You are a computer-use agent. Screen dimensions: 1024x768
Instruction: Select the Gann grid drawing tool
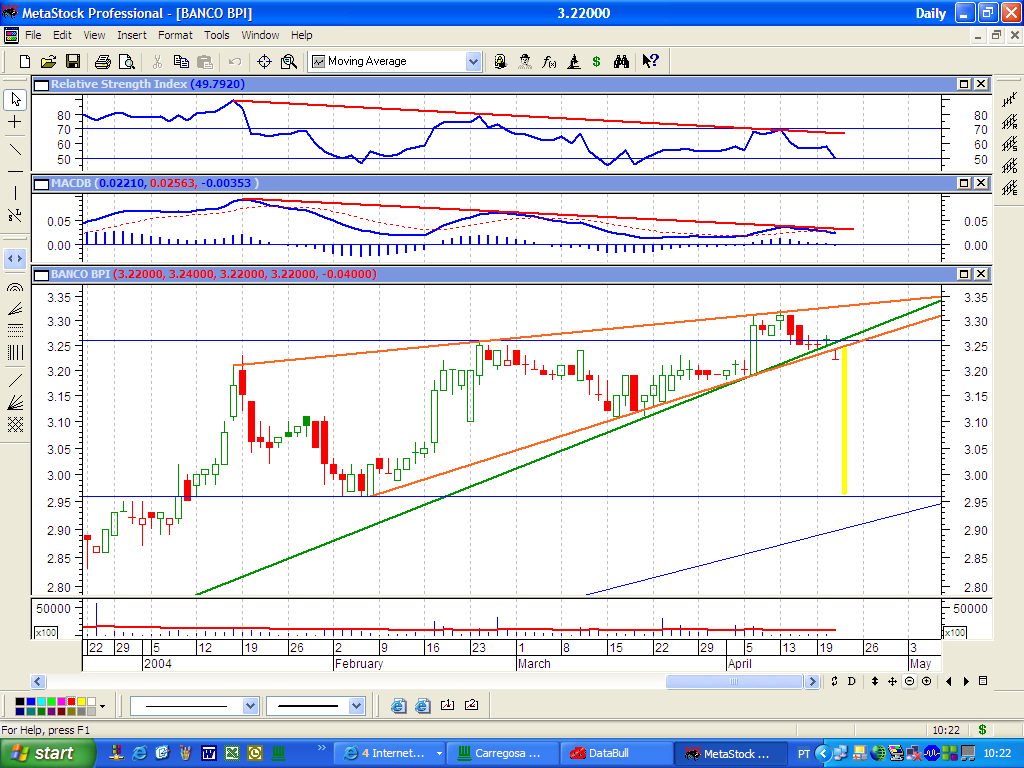click(x=15, y=424)
